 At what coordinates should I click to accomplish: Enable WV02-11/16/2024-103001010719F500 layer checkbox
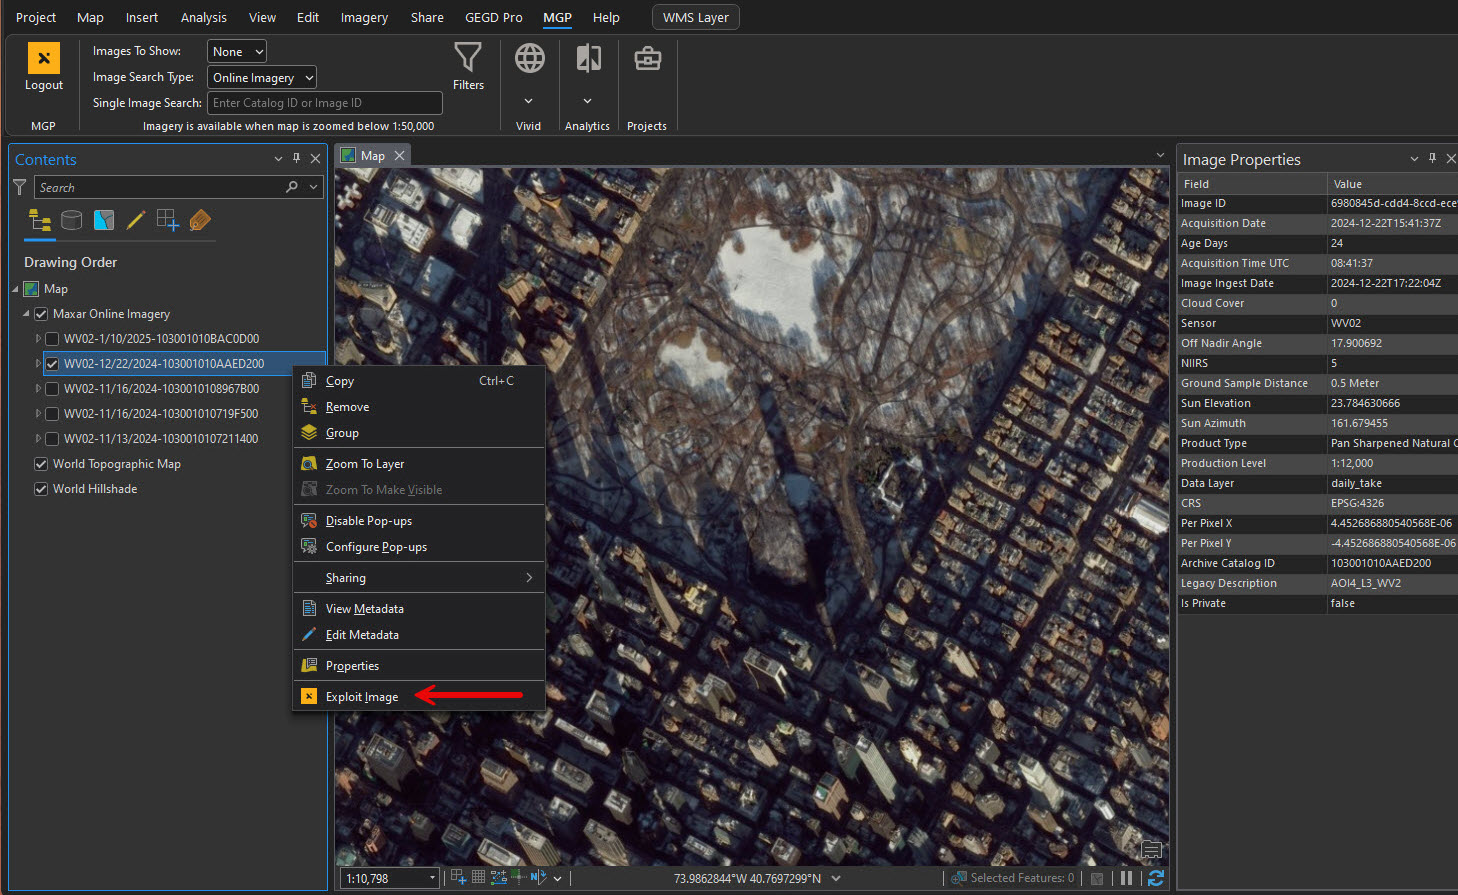(x=52, y=414)
